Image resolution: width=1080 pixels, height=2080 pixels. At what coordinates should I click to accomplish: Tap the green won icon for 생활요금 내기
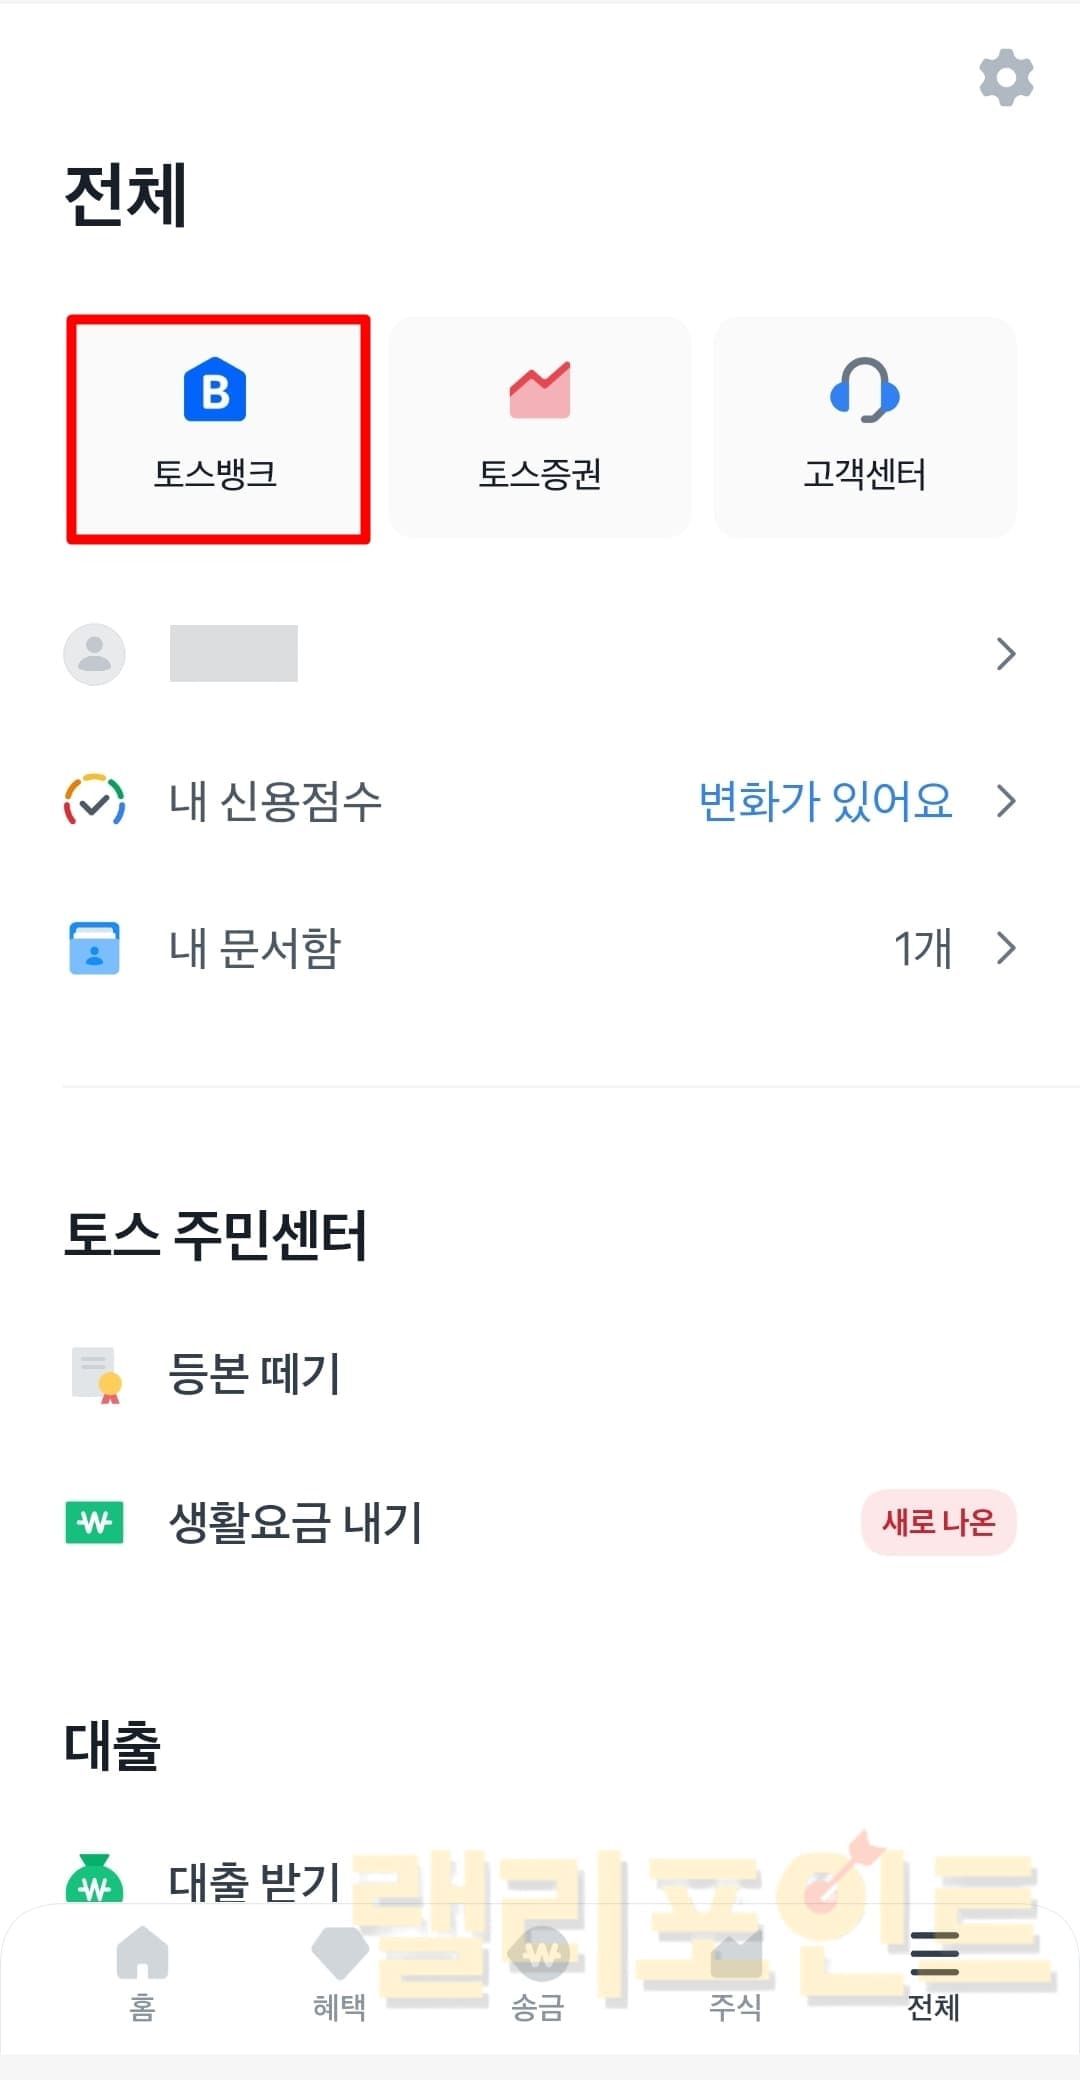95,1522
